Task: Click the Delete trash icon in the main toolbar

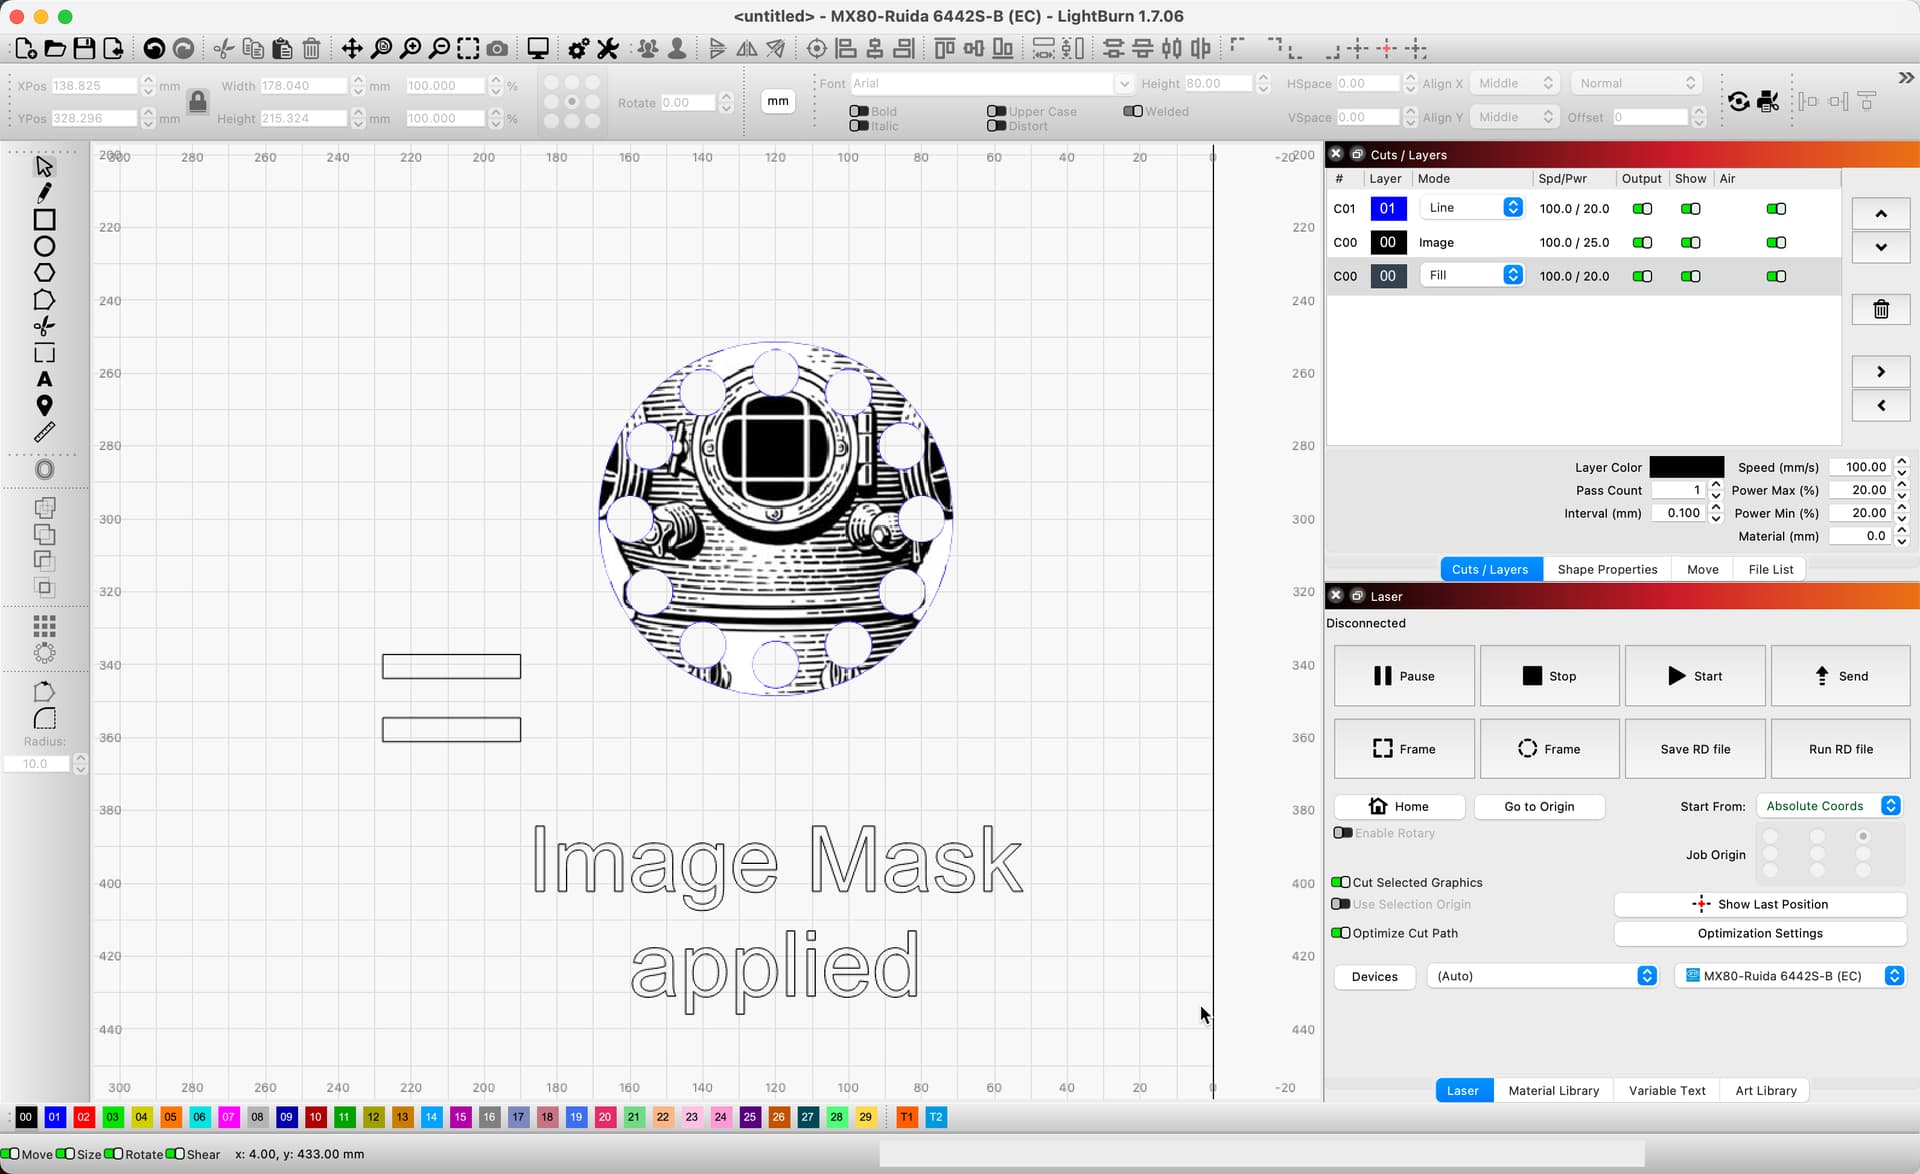Action: pyautogui.click(x=311, y=48)
